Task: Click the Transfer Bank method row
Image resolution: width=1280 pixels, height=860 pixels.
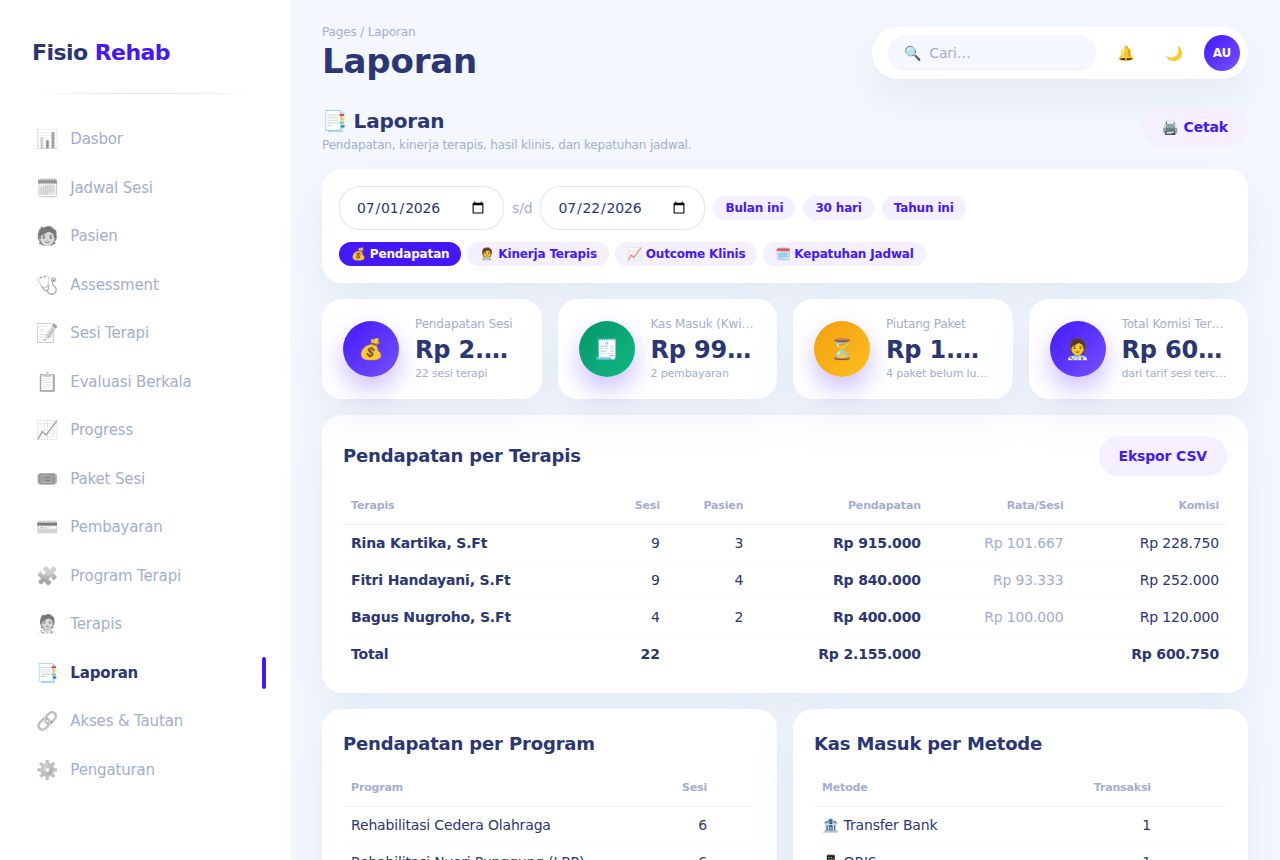Action: (x=1020, y=825)
